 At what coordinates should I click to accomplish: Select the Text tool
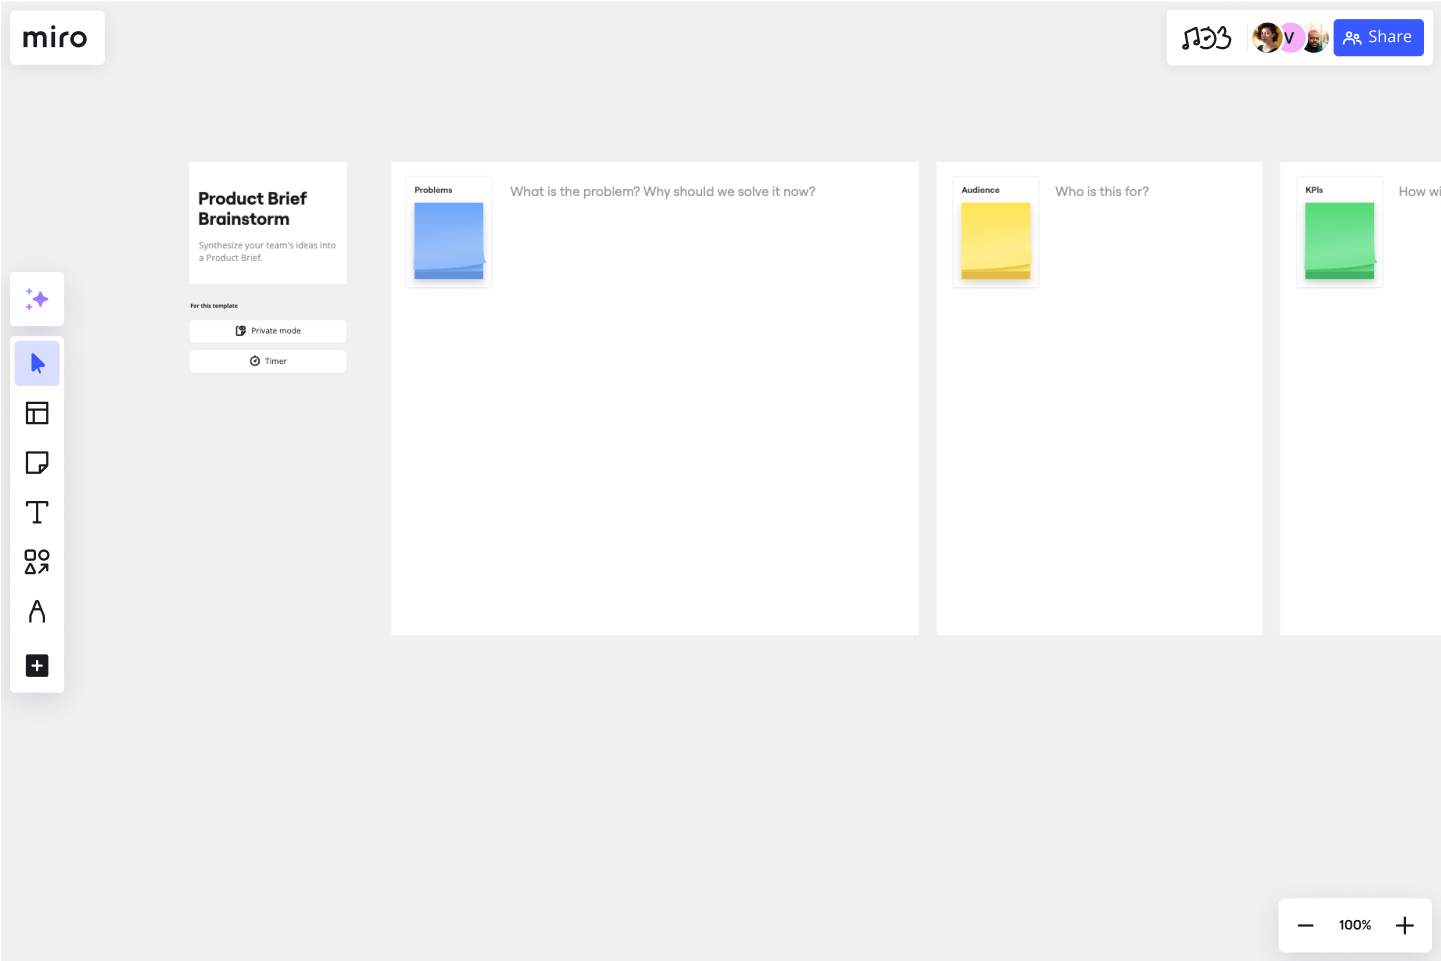[x=37, y=511]
